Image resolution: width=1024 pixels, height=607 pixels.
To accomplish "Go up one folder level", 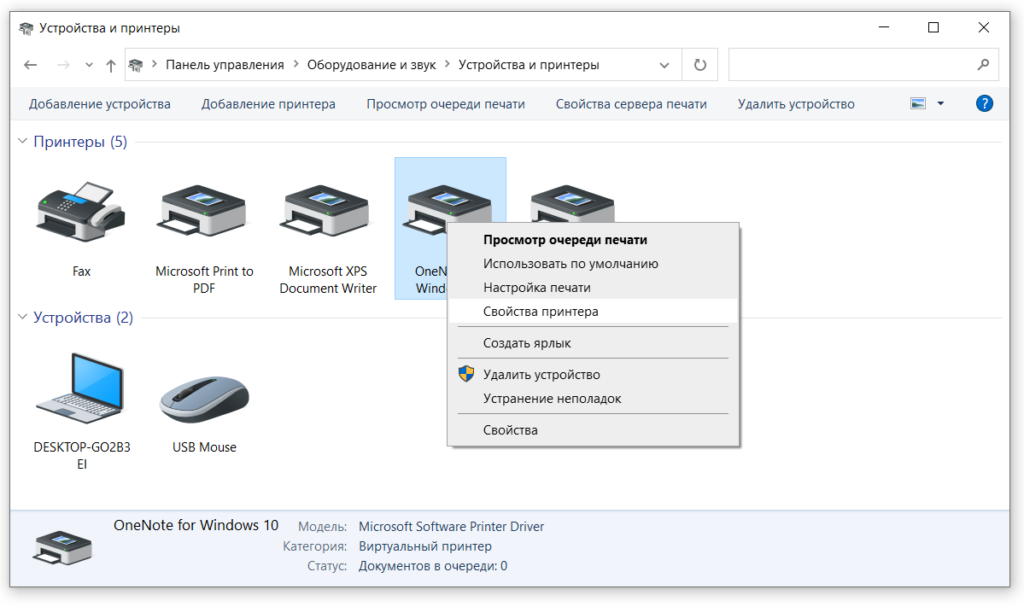I will point(110,65).
